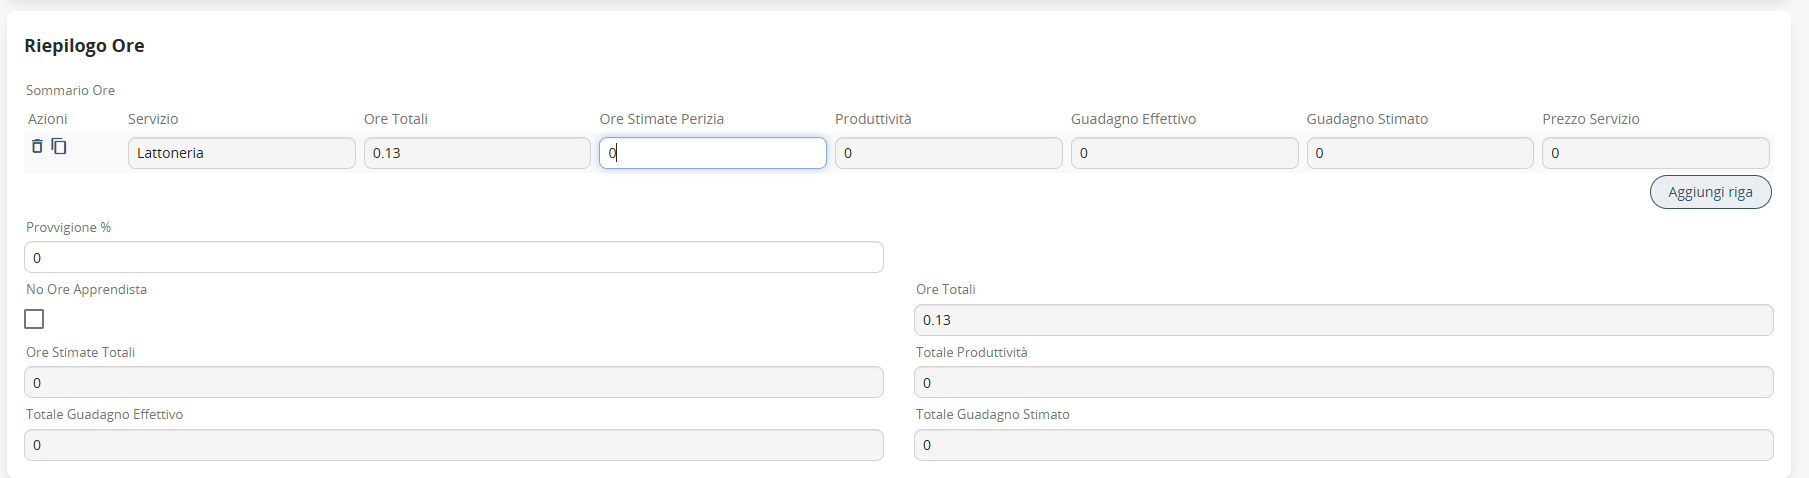
Task: Click the Ore Stimate Totali field
Action: click(x=453, y=382)
